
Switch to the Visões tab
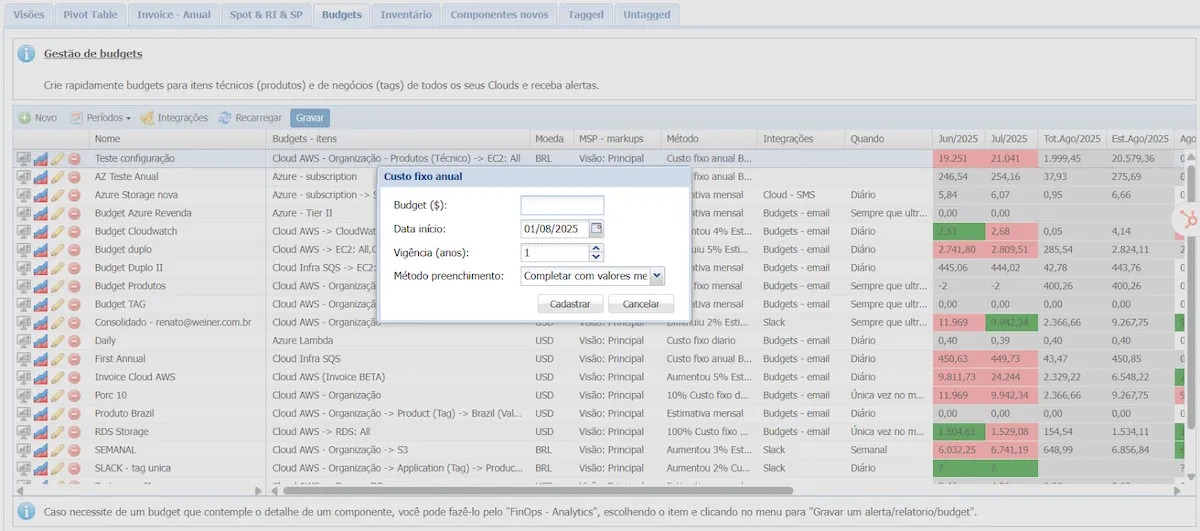pos(29,15)
